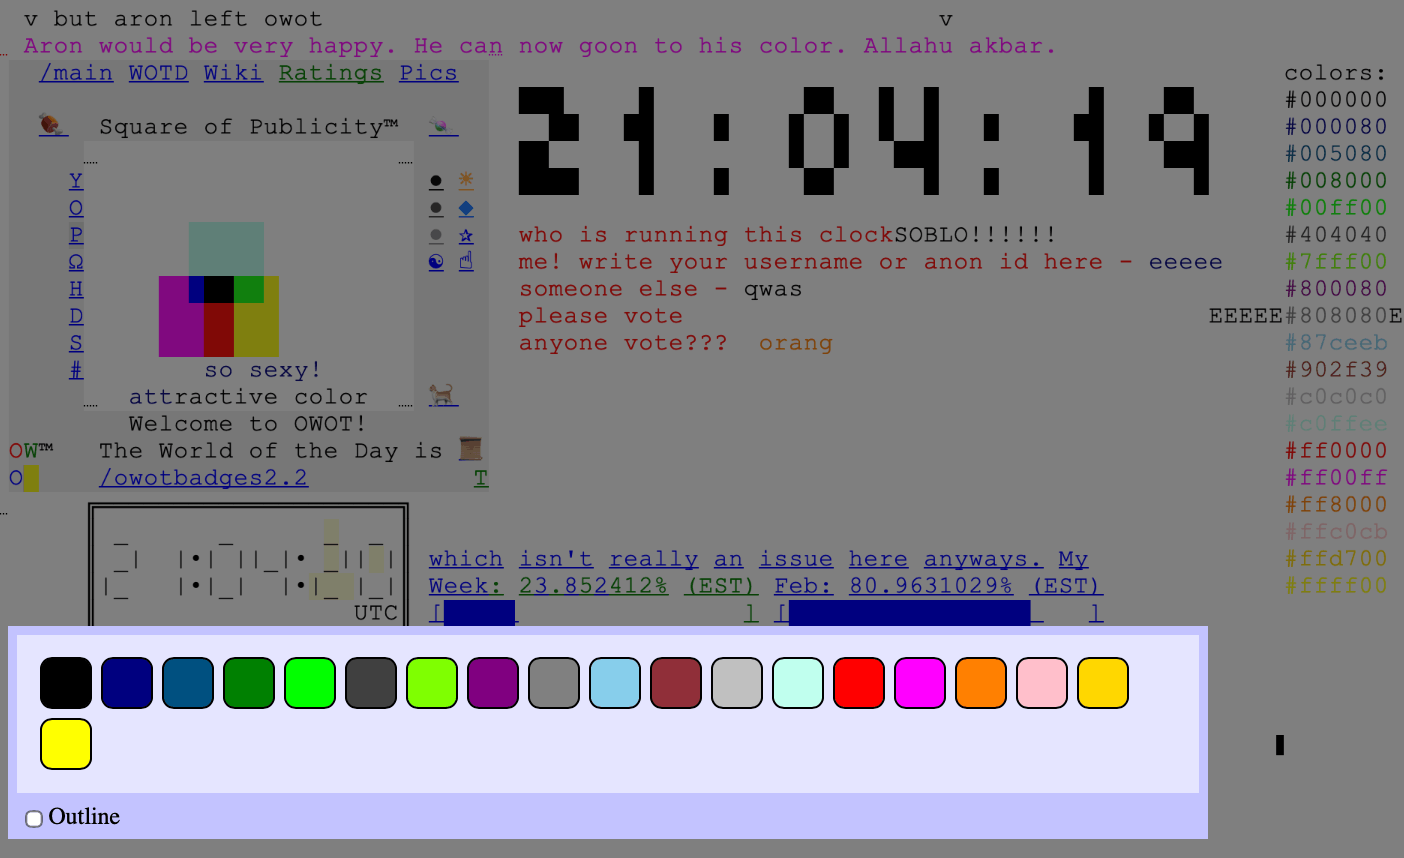Viewport: 1404px width, 858px height.
Task: Select the yellow swatch on second row
Action: point(66,744)
